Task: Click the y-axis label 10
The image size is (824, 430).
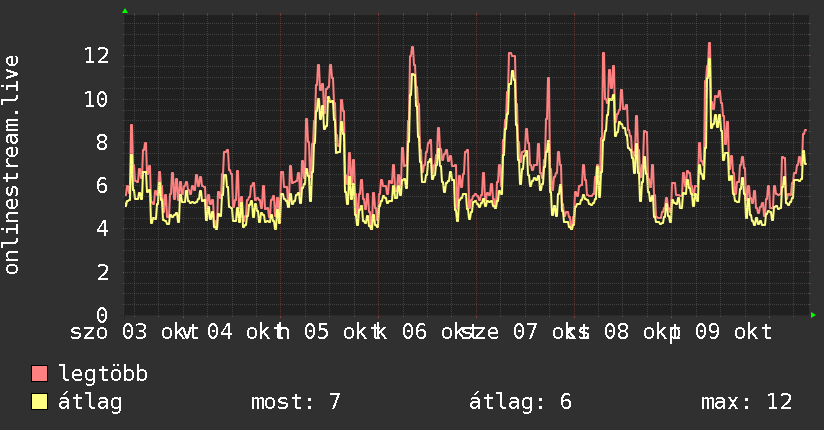Action: 97,99
